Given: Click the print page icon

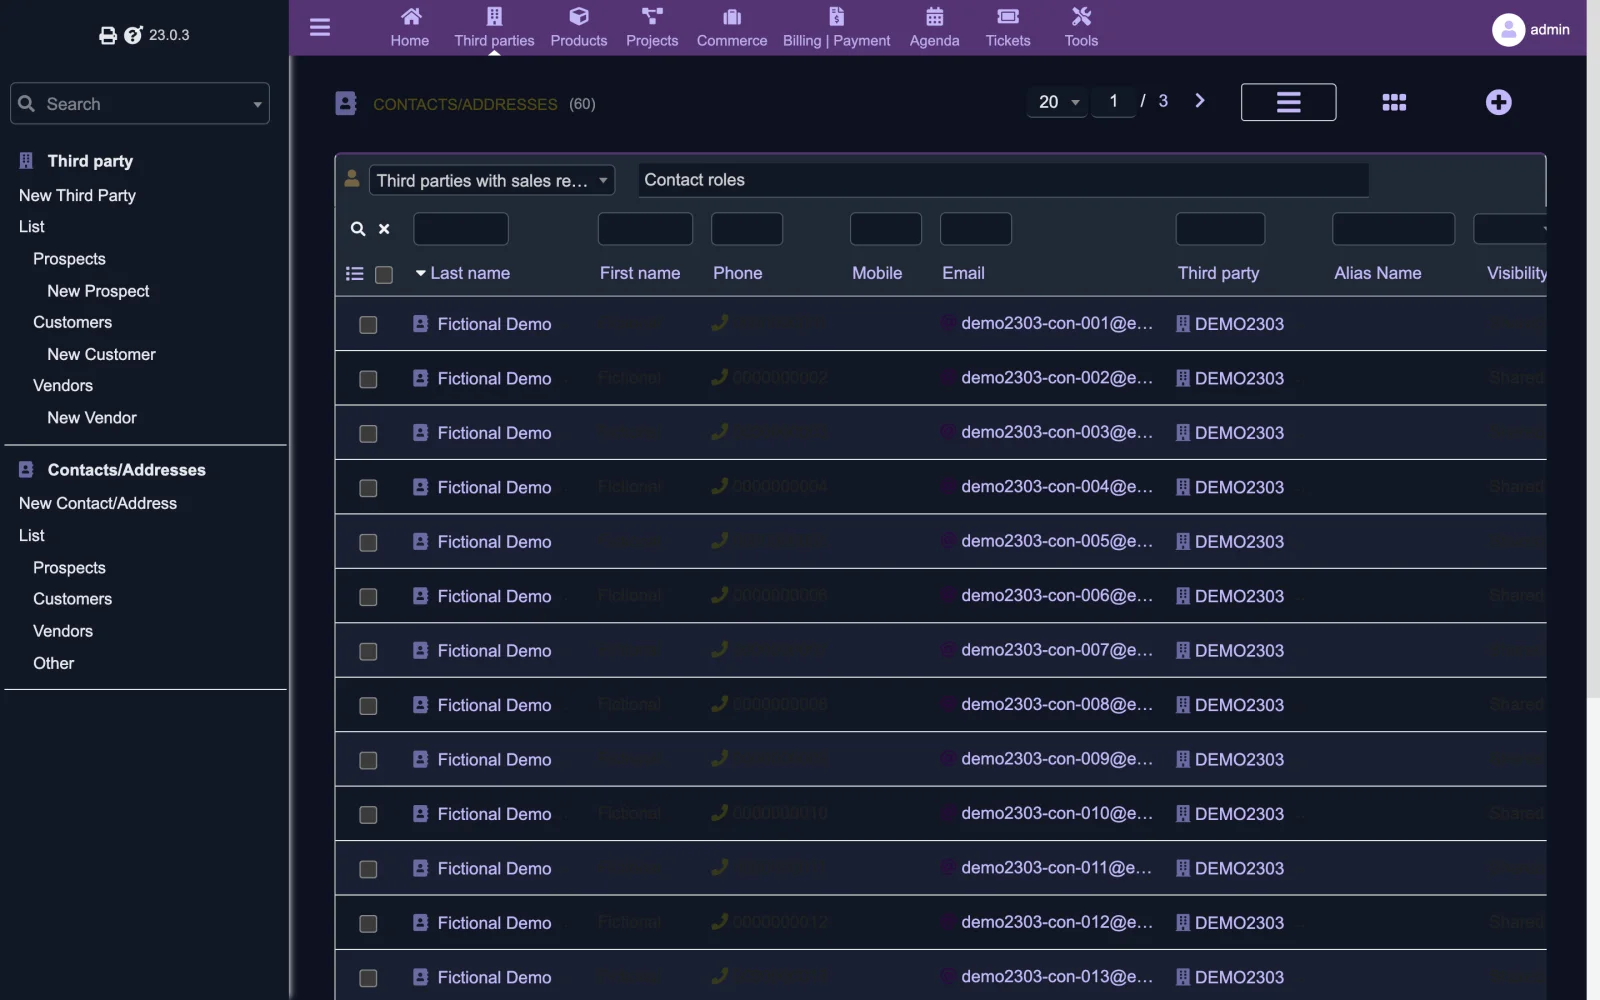Looking at the screenshot, I should tap(108, 35).
